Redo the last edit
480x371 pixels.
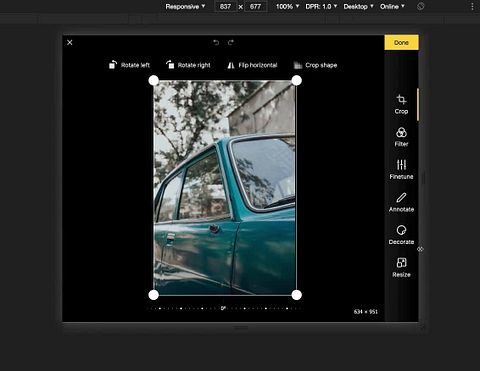(231, 42)
